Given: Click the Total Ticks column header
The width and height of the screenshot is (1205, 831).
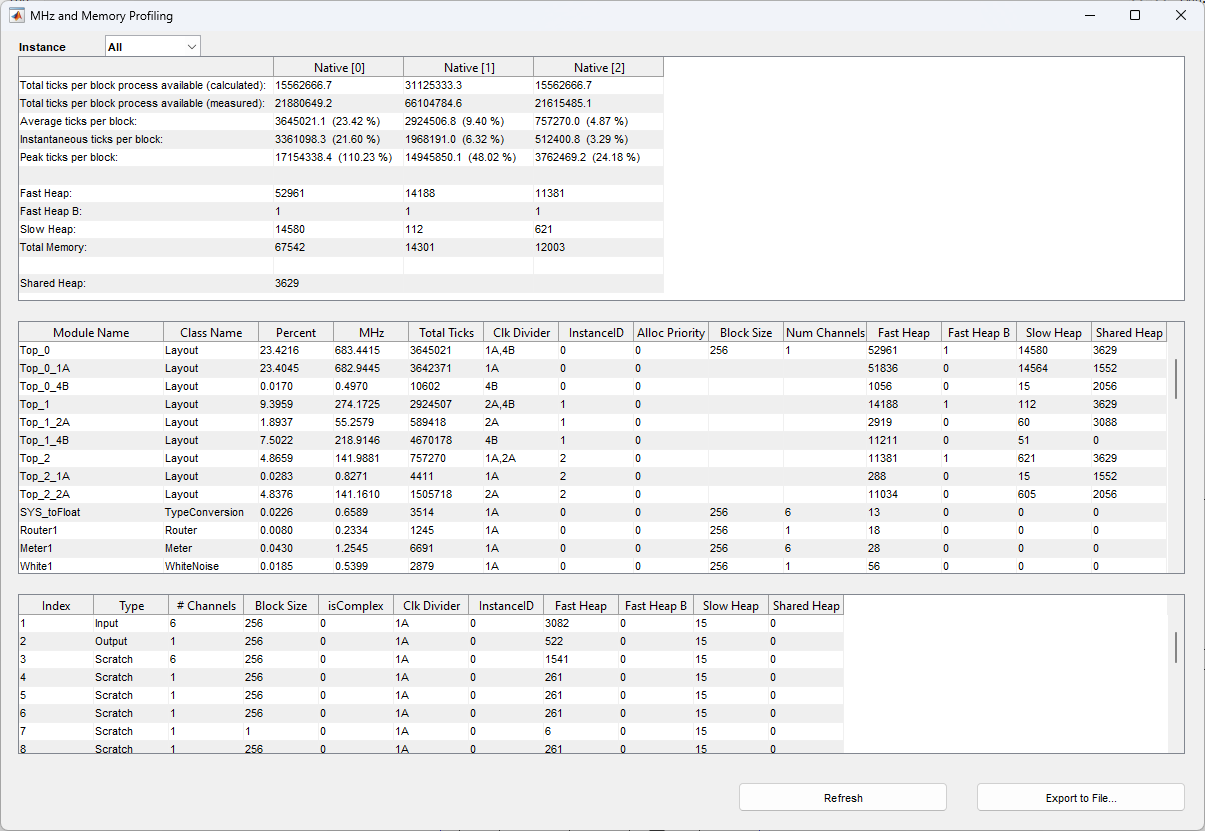Looking at the screenshot, I should point(446,333).
